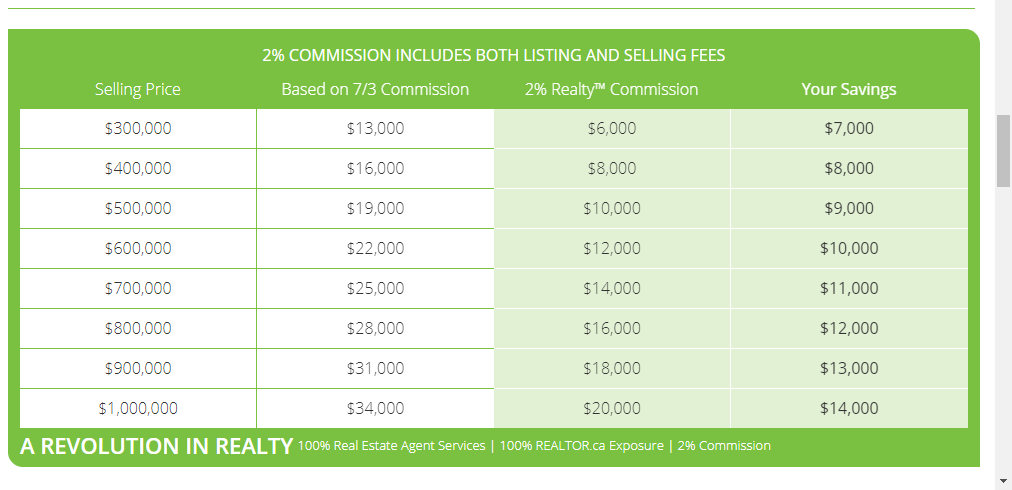Viewport: 1012px width, 490px height.
Task: Click the 2% Realty Commission column header
Action: (612, 89)
